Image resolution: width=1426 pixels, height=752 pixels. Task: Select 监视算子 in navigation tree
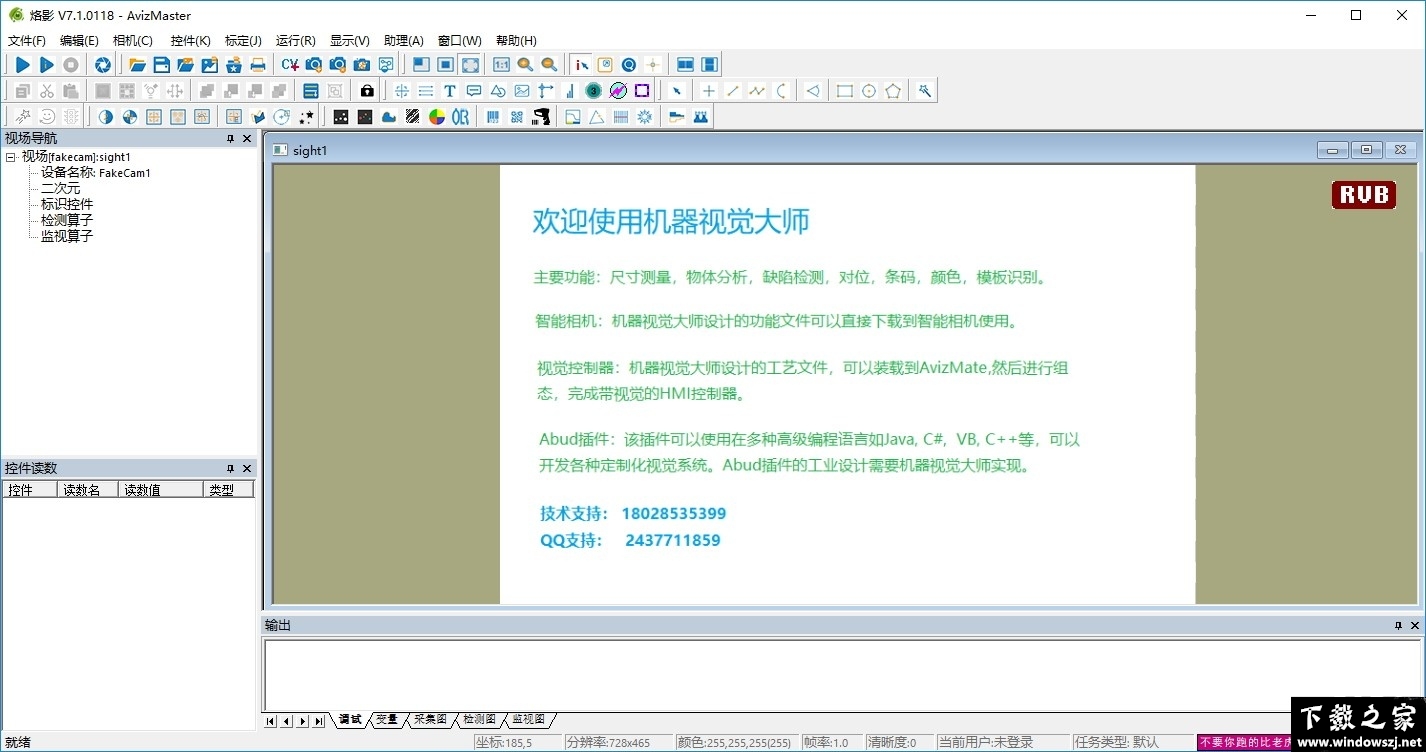click(67, 237)
